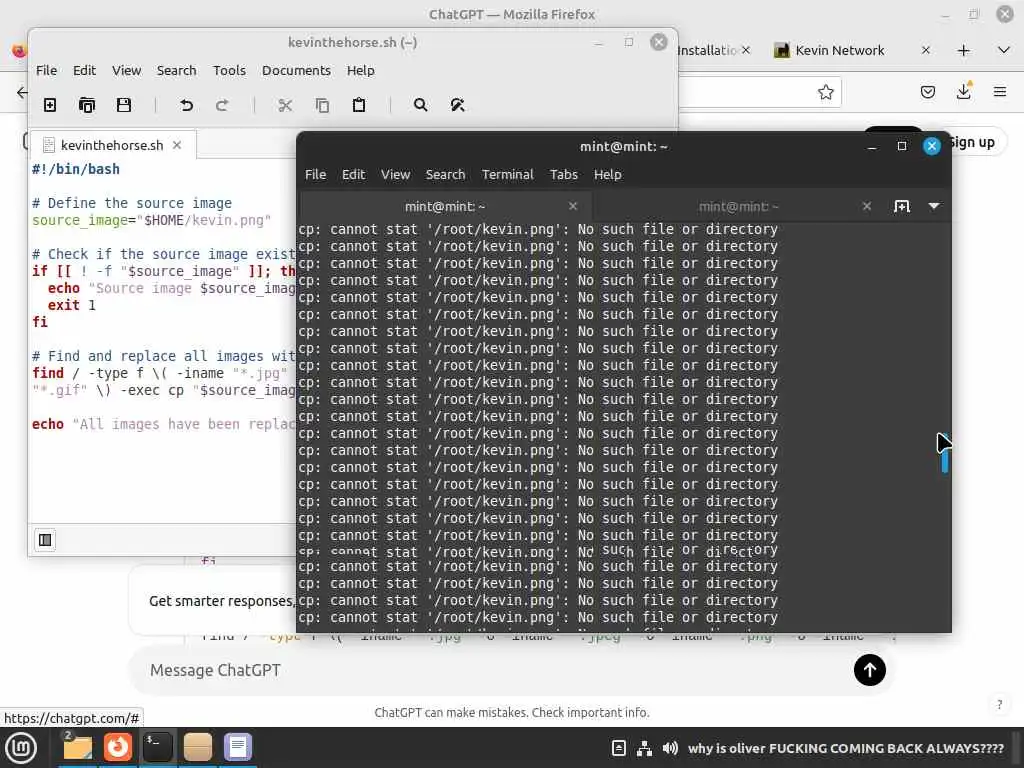
Task: Save kevinthehorse.sh with the floppy icon
Action: tap(124, 105)
